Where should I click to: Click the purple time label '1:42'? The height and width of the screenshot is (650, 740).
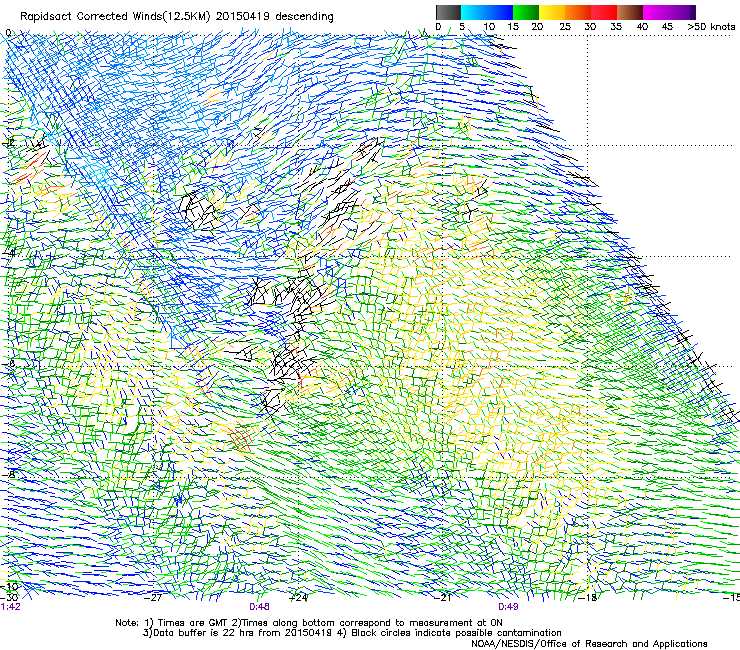(x=10, y=607)
